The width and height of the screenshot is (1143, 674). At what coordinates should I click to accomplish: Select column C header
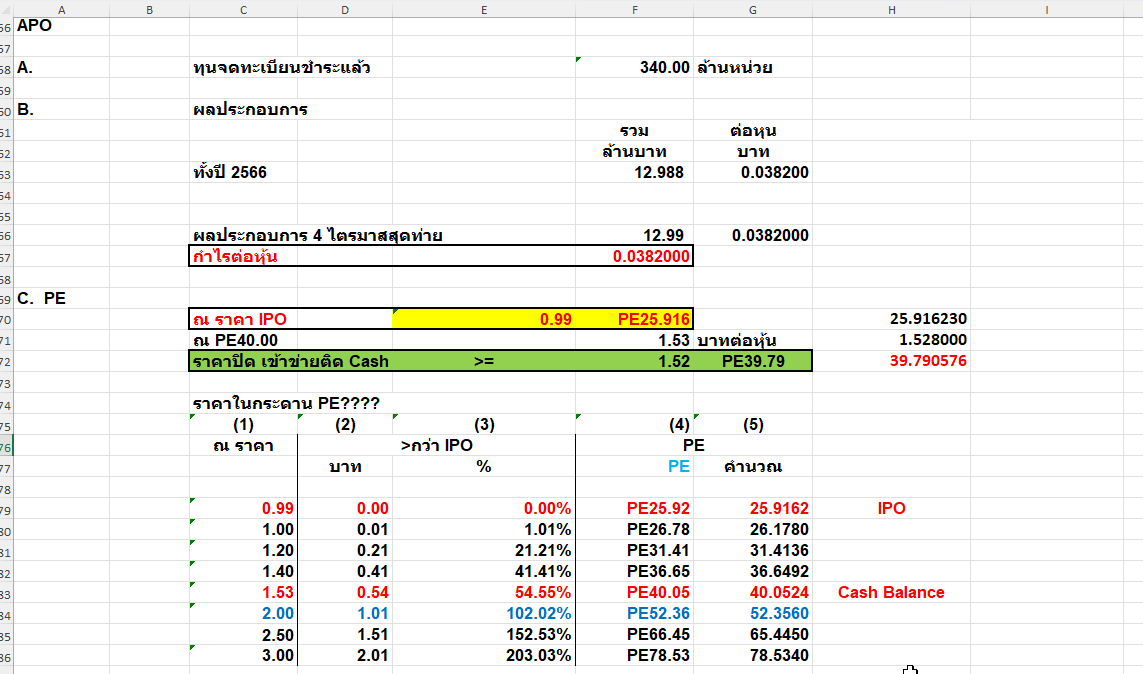pyautogui.click(x=243, y=9)
